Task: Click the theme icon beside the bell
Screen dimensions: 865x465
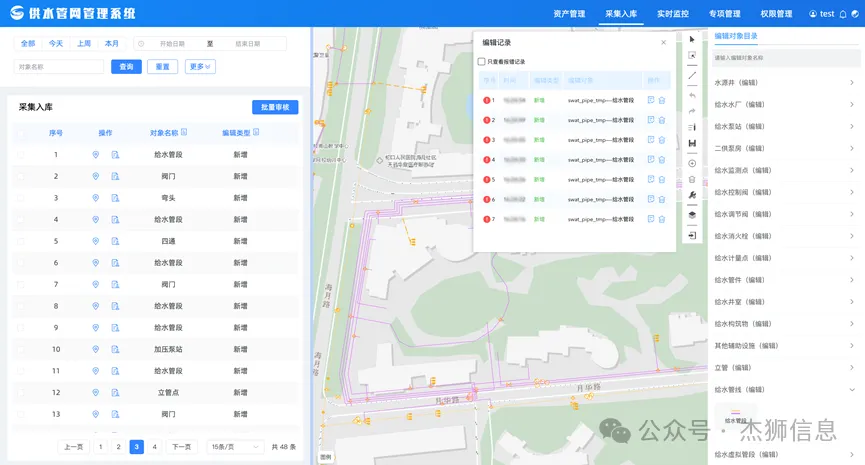Action: click(x=855, y=14)
